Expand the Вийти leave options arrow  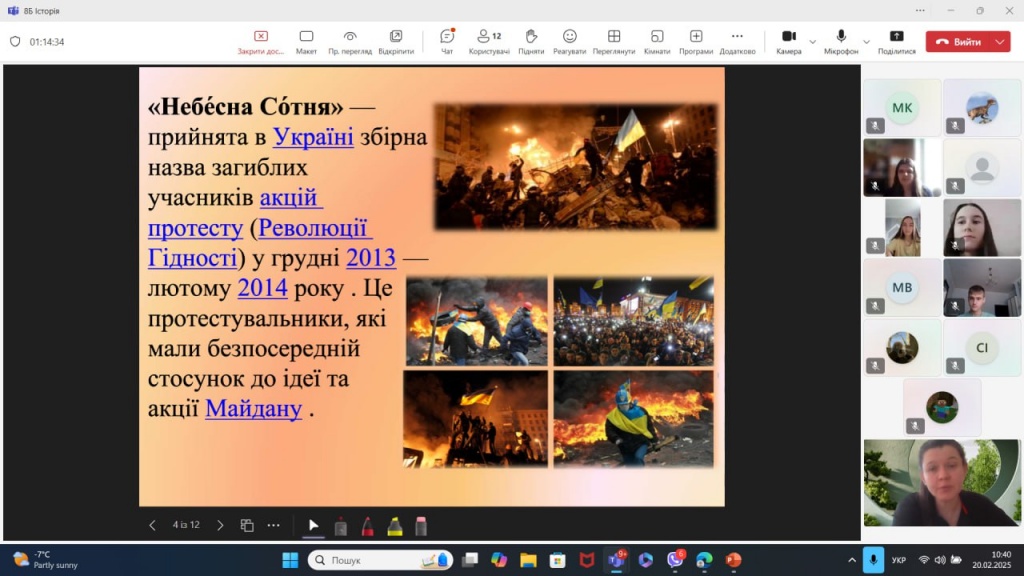pyautogui.click(x=999, y=42)
